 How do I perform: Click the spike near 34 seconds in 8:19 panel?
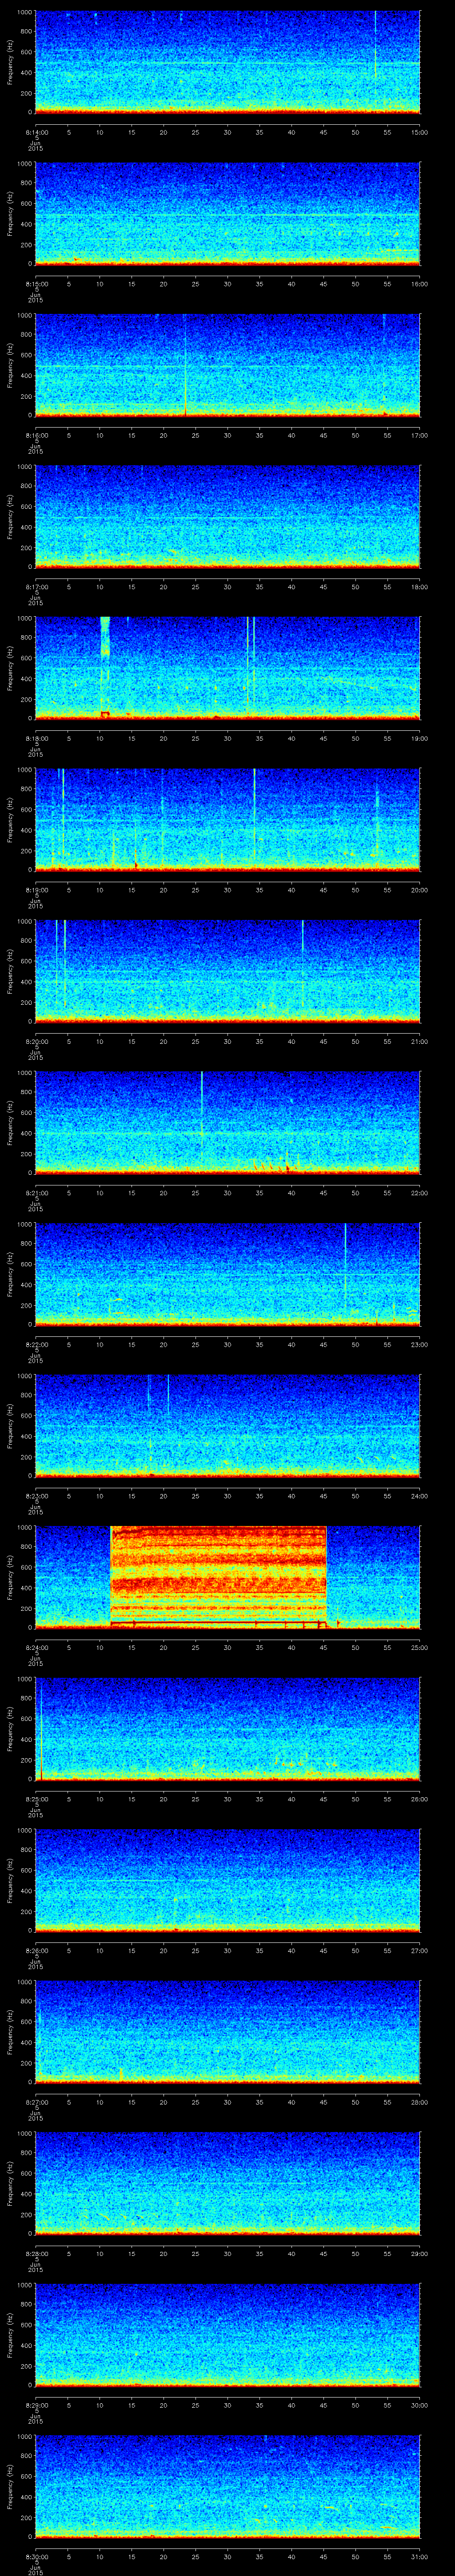[x=255, y=810]
